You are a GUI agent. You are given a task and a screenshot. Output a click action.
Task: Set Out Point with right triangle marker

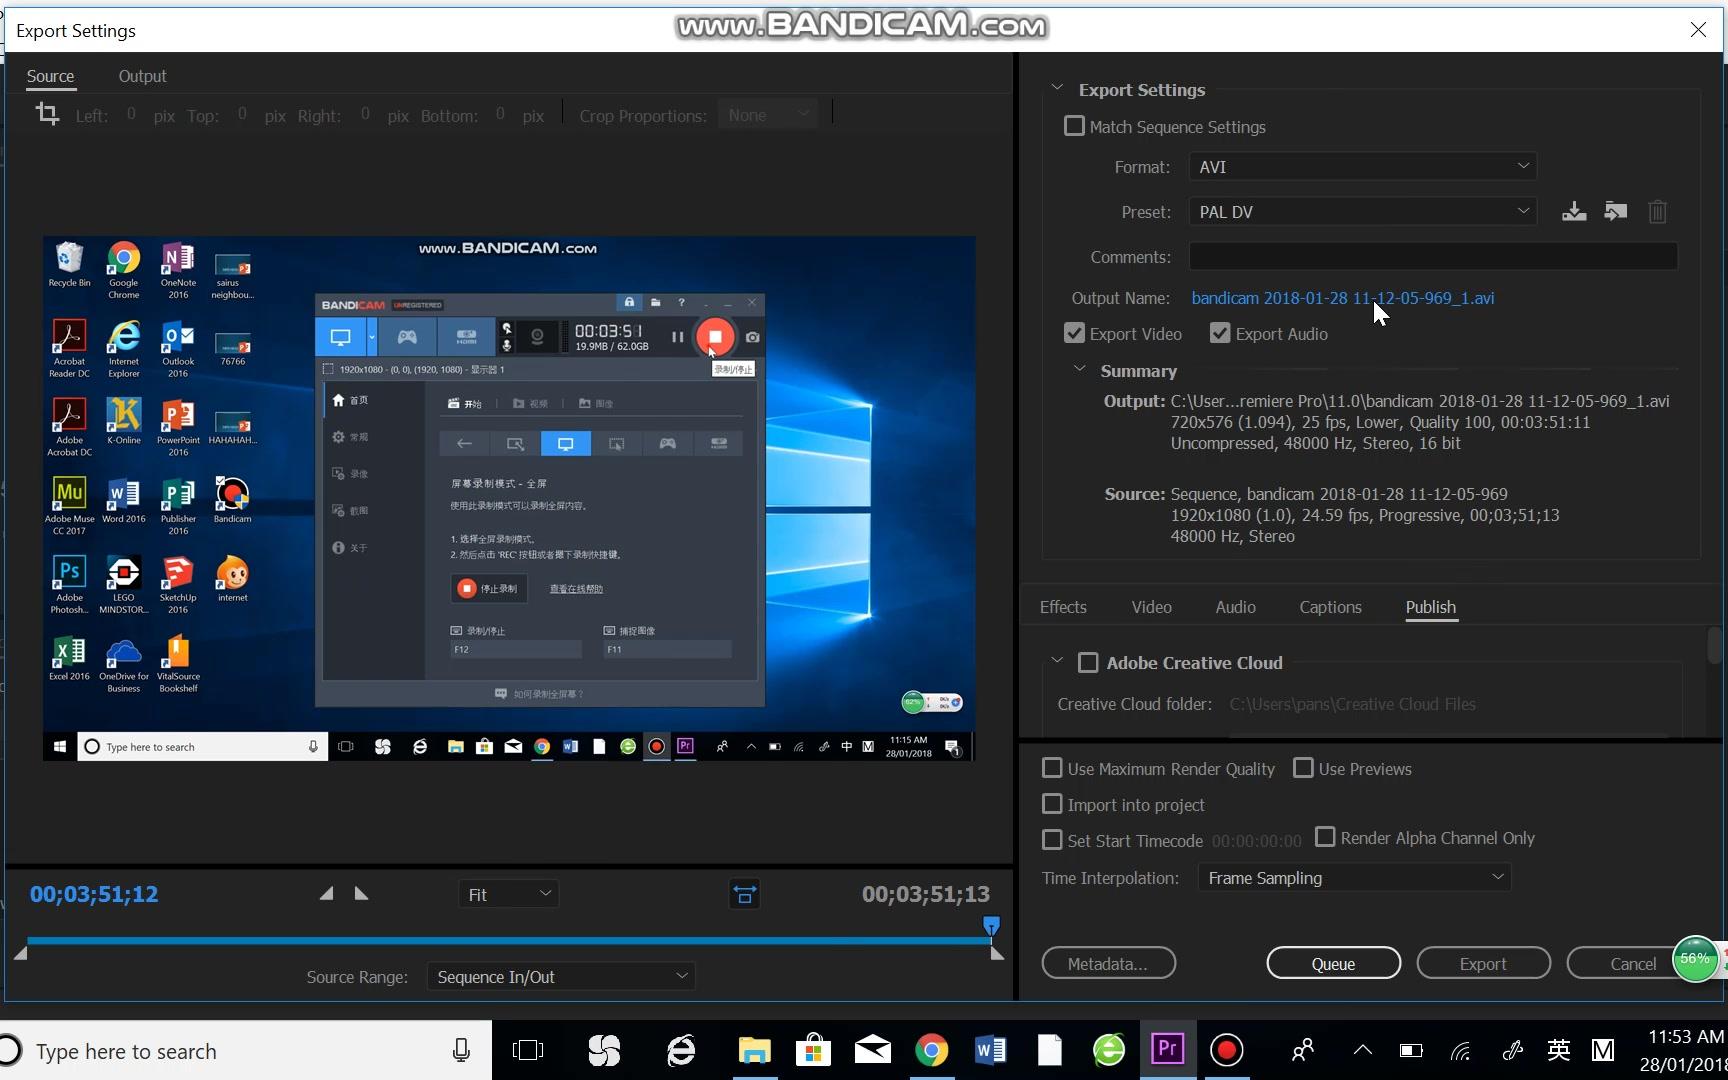point(361,894)
